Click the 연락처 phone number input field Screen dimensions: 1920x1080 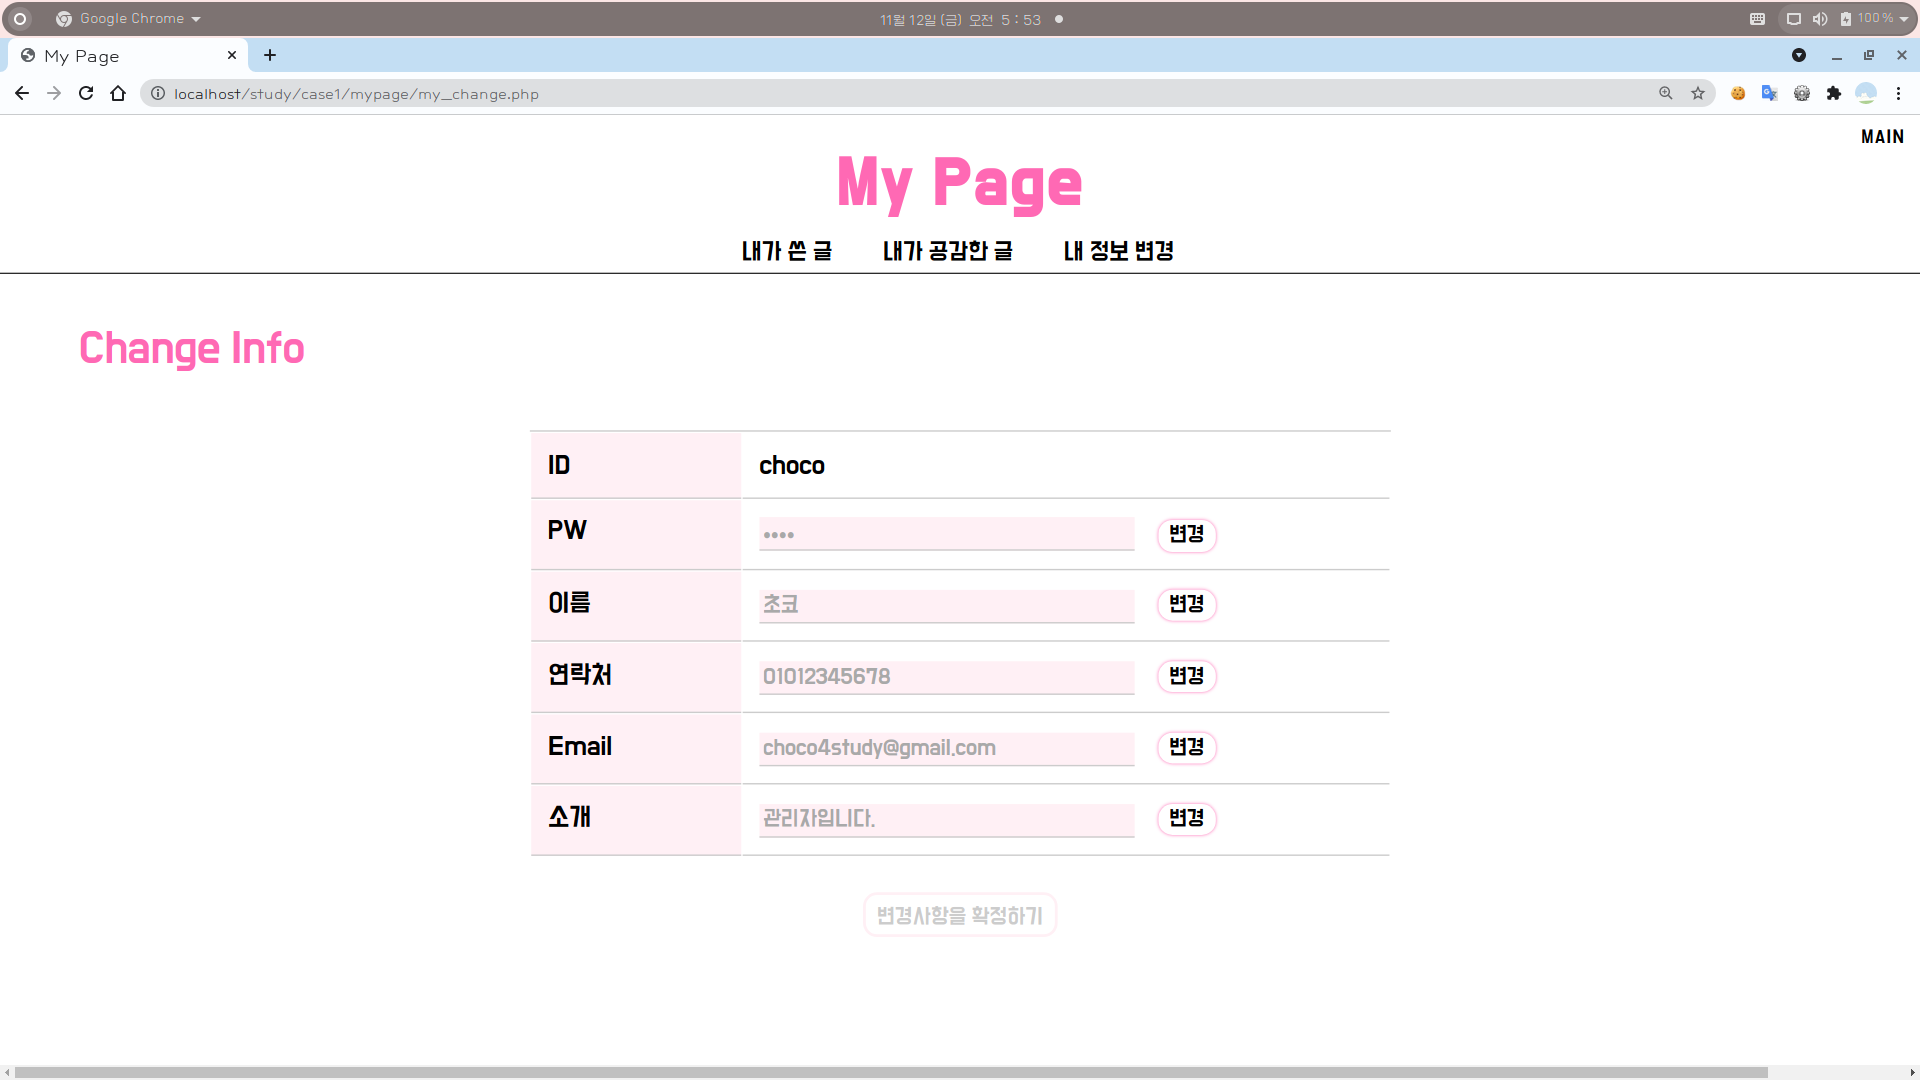click(946, 677)
